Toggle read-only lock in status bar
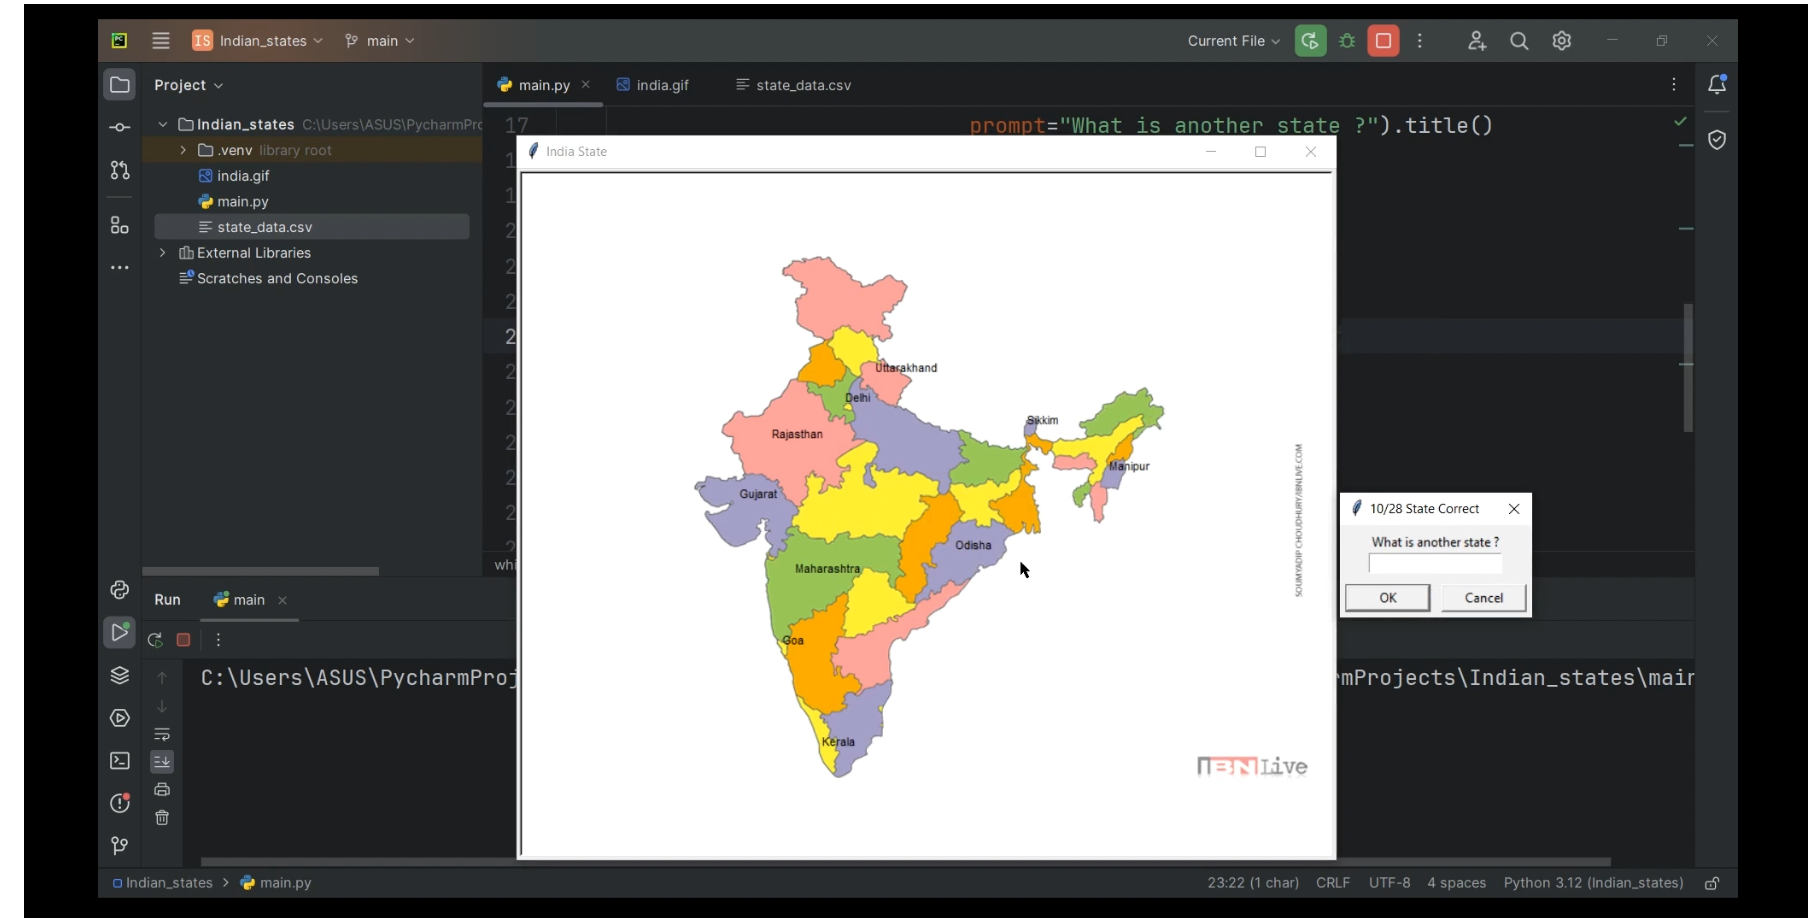This screenshot has height=918, width=1808. point(1712,883)
